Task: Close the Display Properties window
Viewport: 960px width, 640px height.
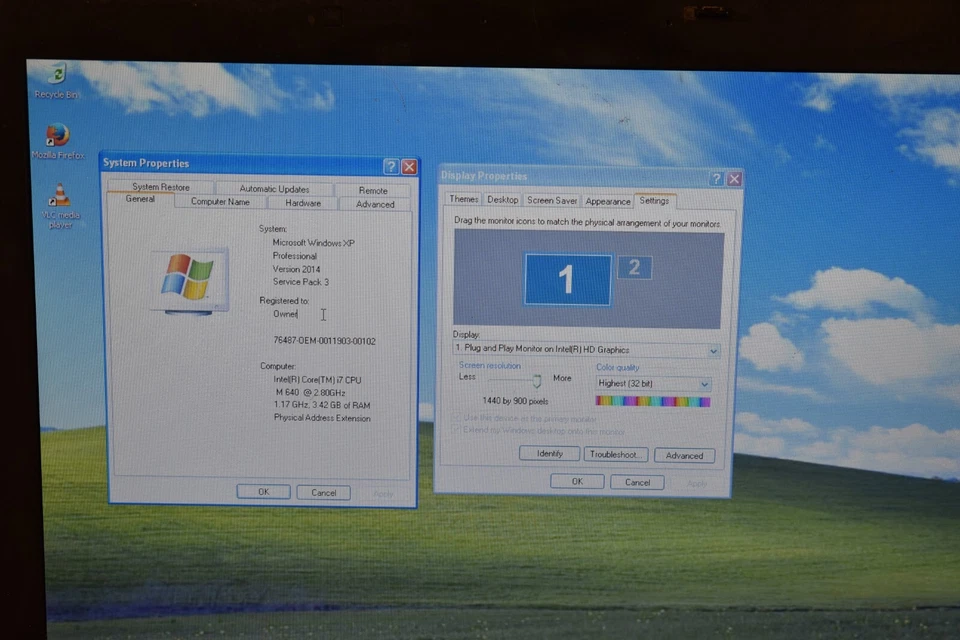Action: coord(734,179)
